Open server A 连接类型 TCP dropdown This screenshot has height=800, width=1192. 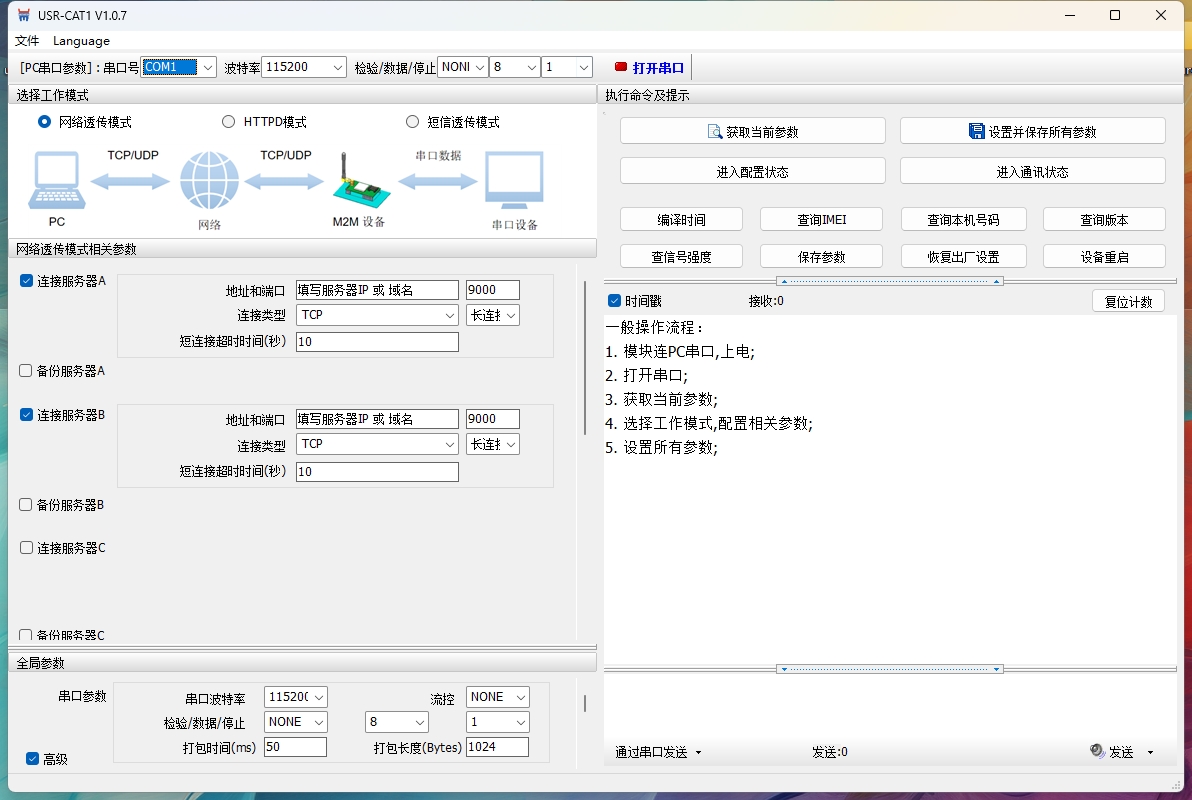449,315
